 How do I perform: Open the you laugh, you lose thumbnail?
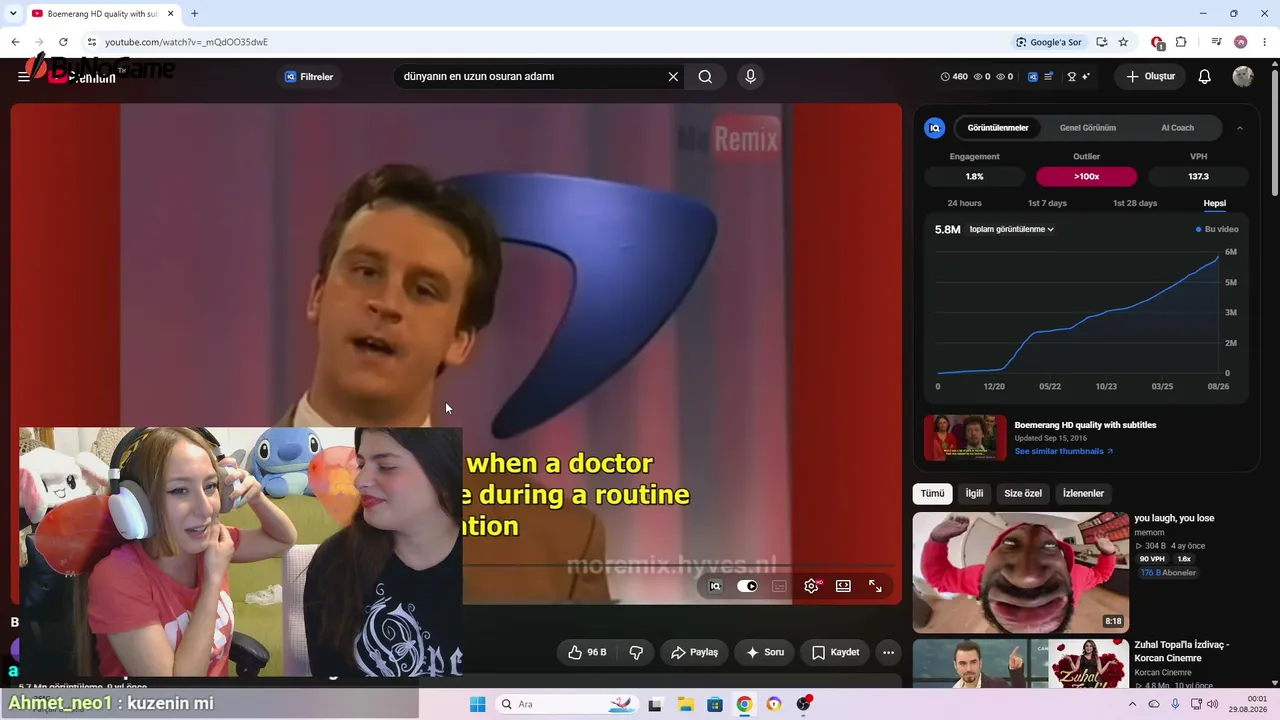pyautogui.click(x=1021, y=572)
